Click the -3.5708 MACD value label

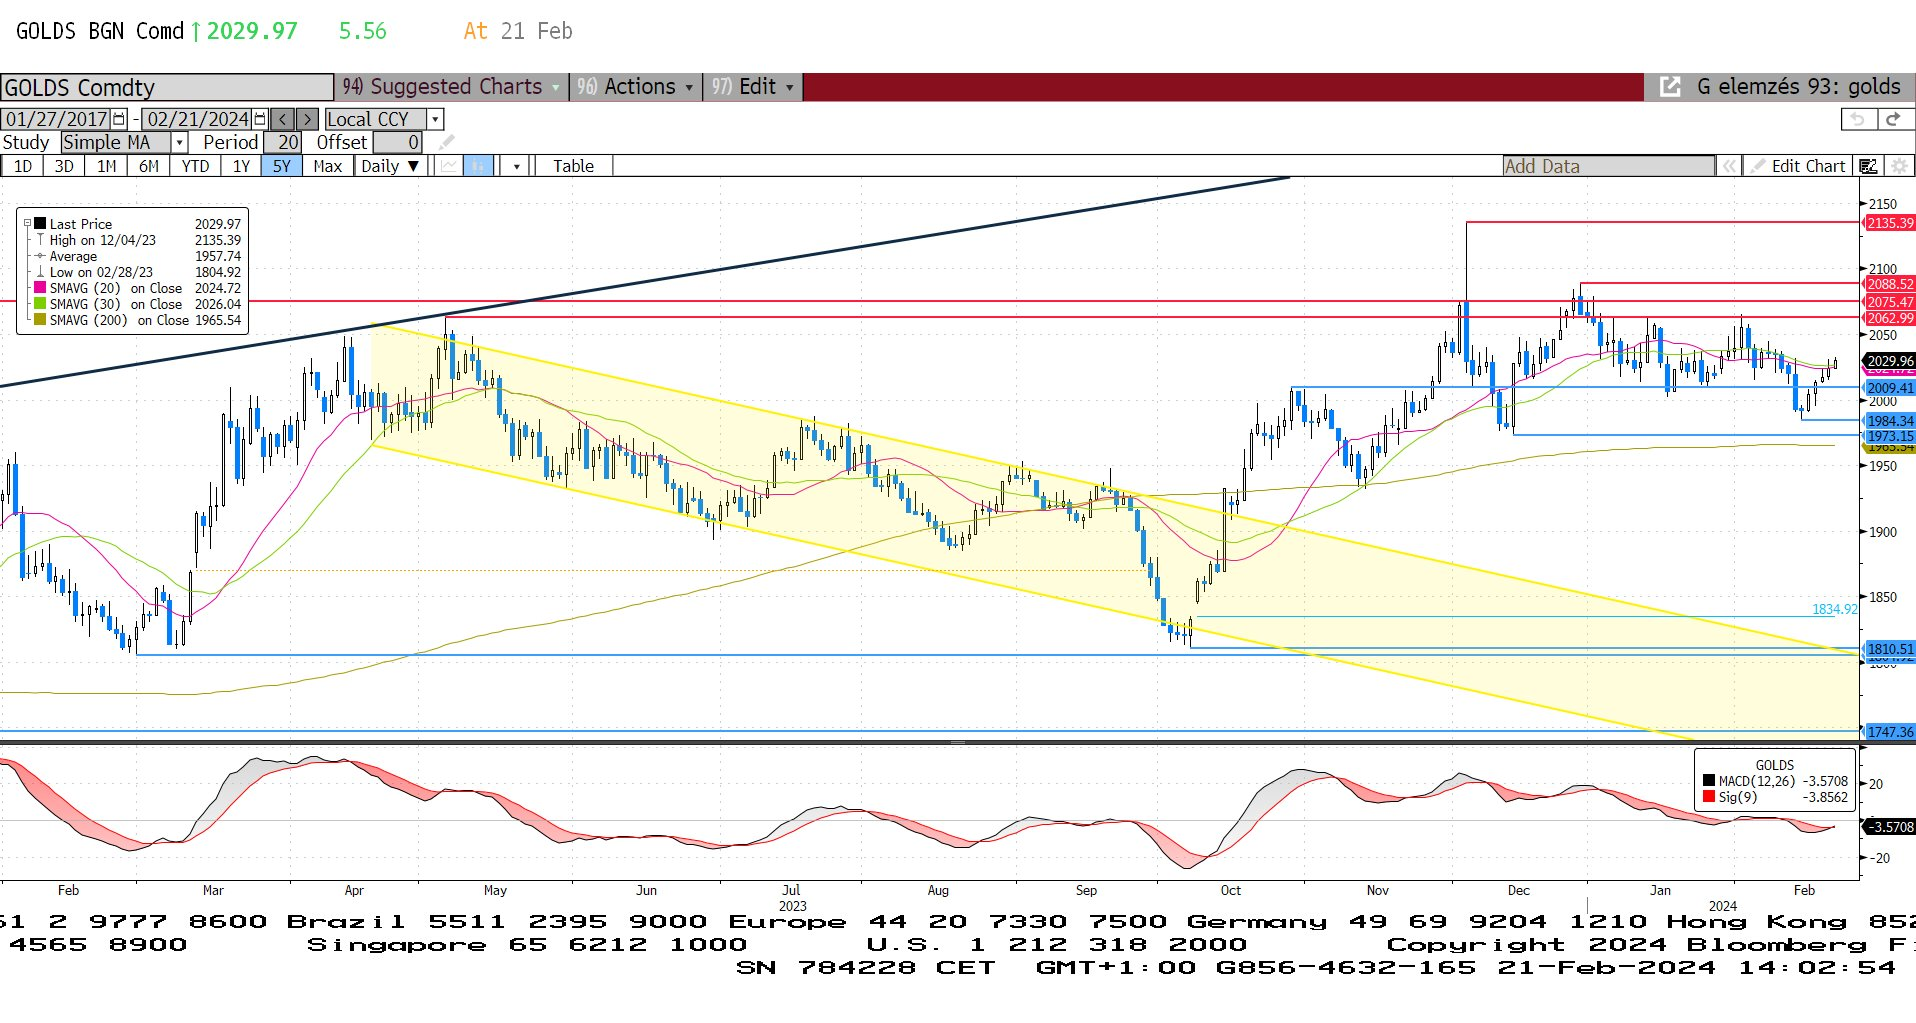click(1891, 827)
